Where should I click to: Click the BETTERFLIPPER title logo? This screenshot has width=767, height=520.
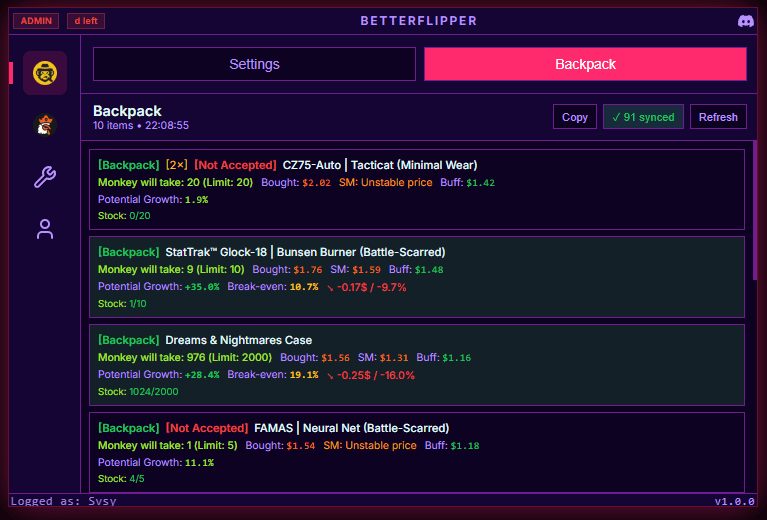point(418,21)
